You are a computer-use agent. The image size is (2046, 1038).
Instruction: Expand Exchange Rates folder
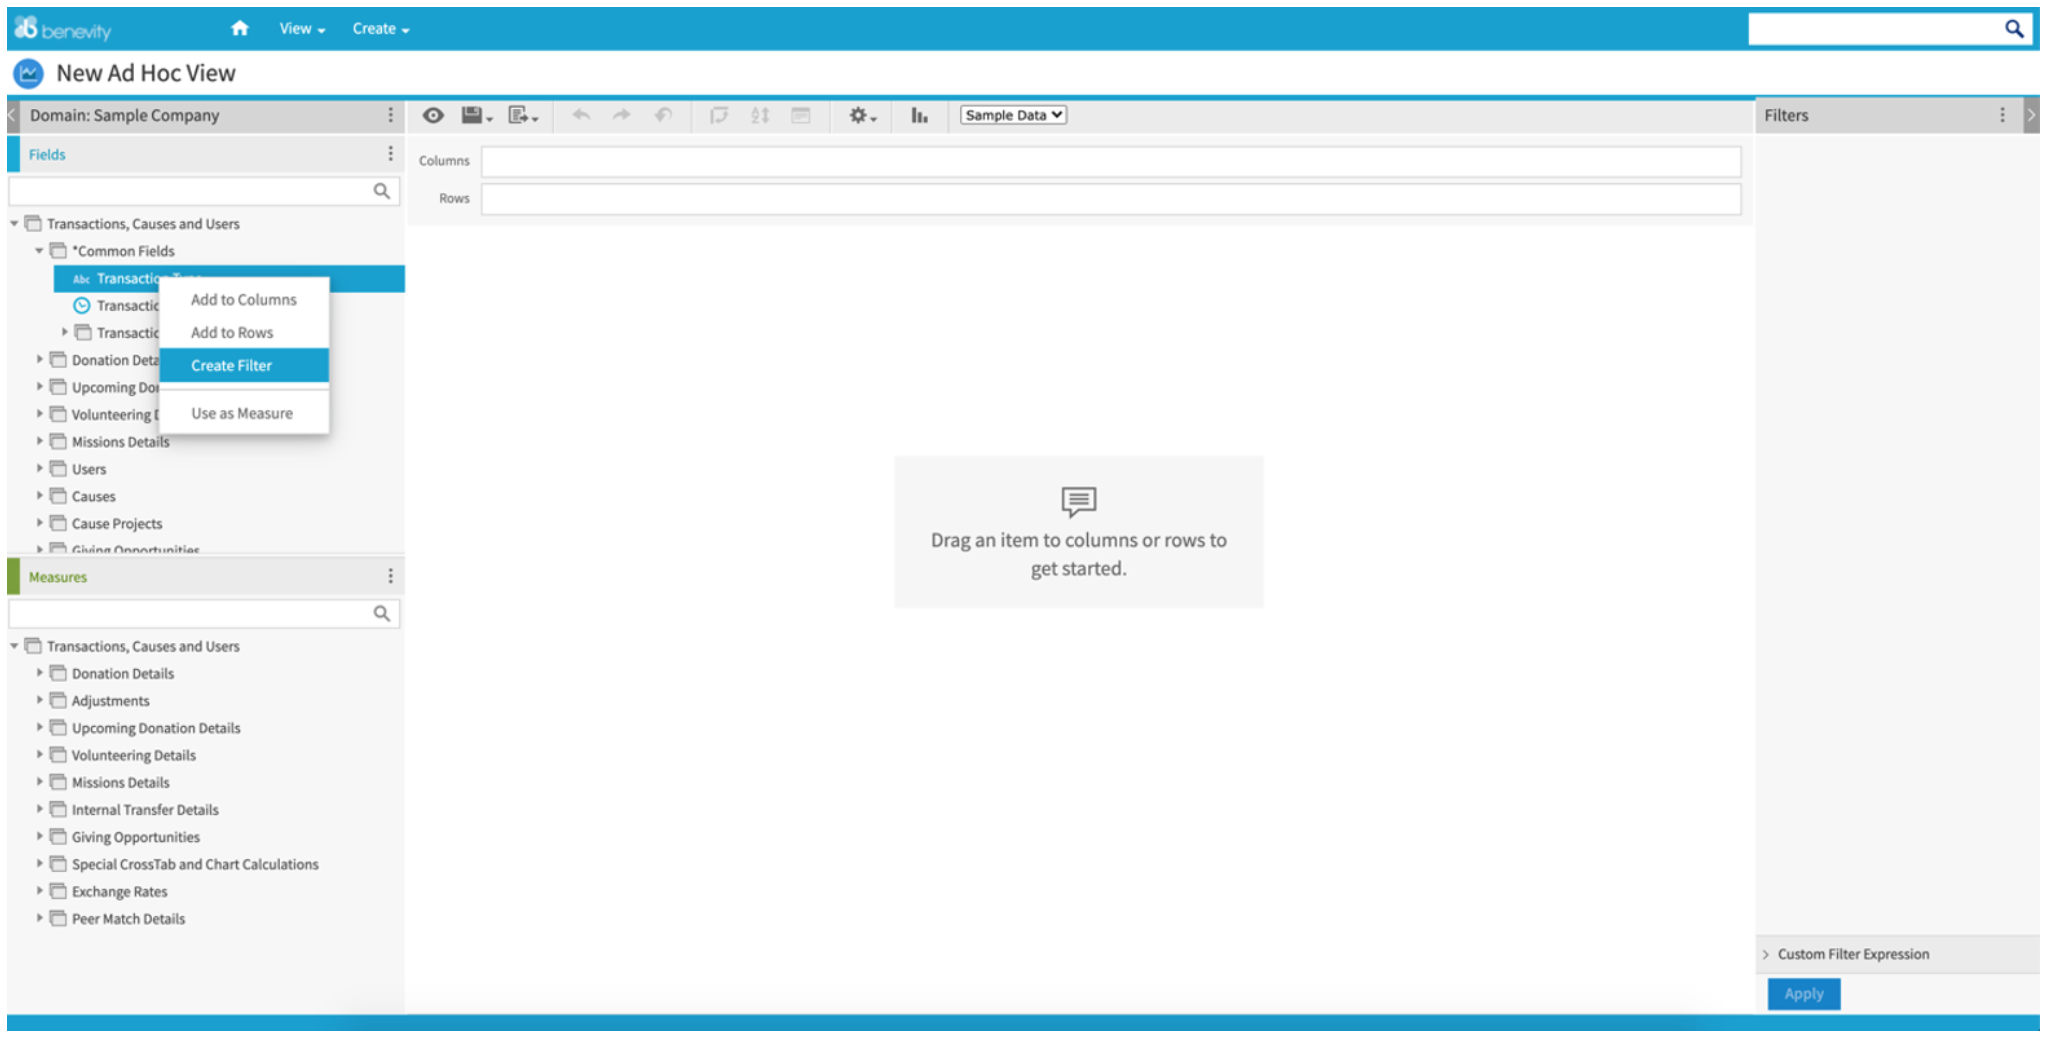coord(39,890)
